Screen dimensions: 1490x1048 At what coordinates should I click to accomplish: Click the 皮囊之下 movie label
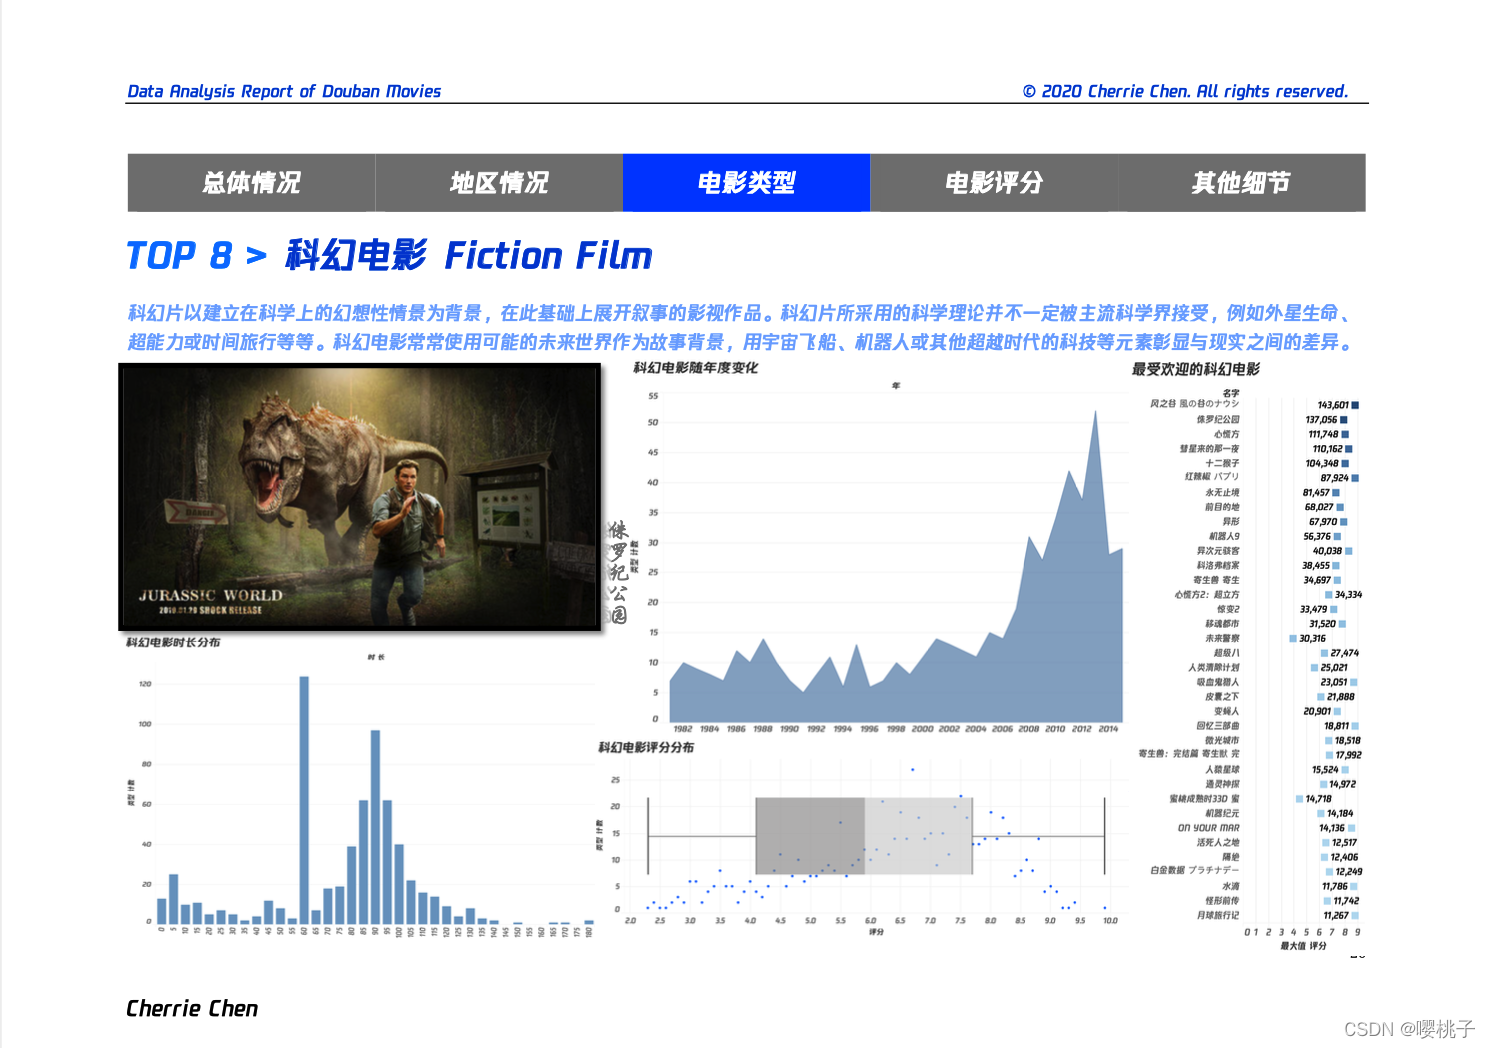click(x=1222, y=696)
